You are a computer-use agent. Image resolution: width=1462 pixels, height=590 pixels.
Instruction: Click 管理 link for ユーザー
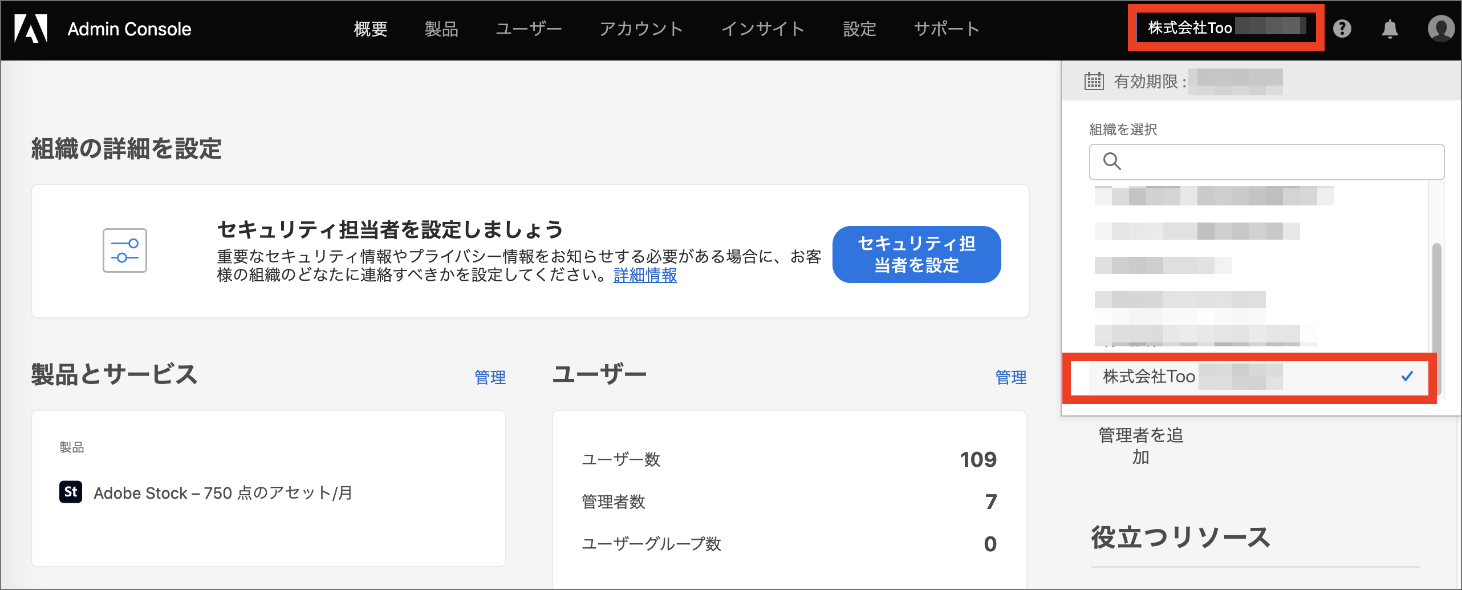tap(1011, 377)
